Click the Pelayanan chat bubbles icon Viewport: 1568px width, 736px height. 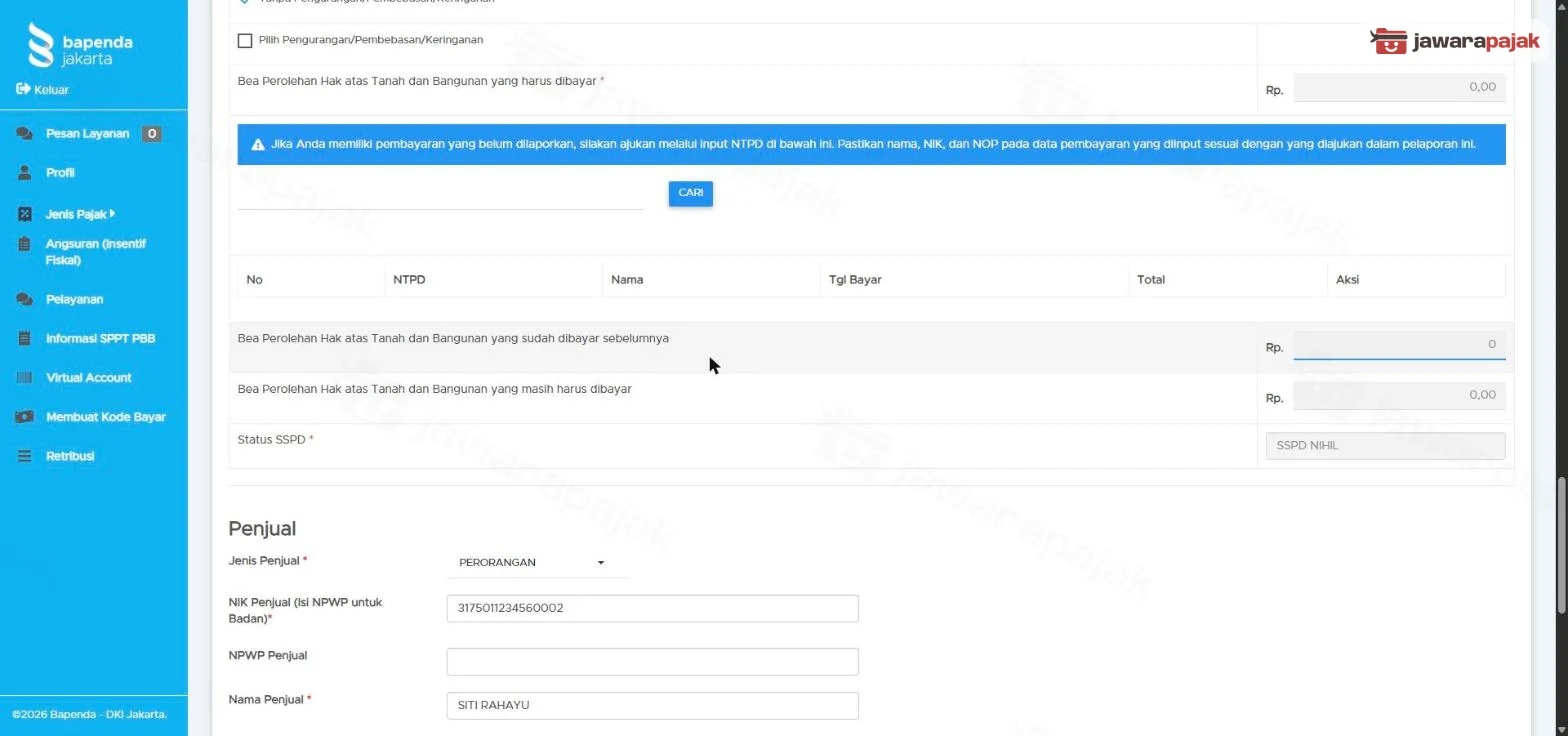[24, 299]
